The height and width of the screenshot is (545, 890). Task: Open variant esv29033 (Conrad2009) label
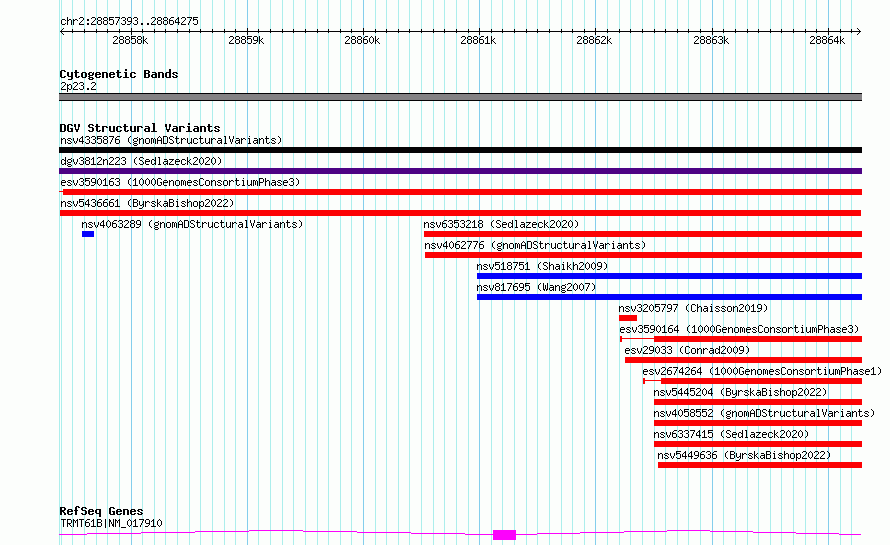coord(687,350)
